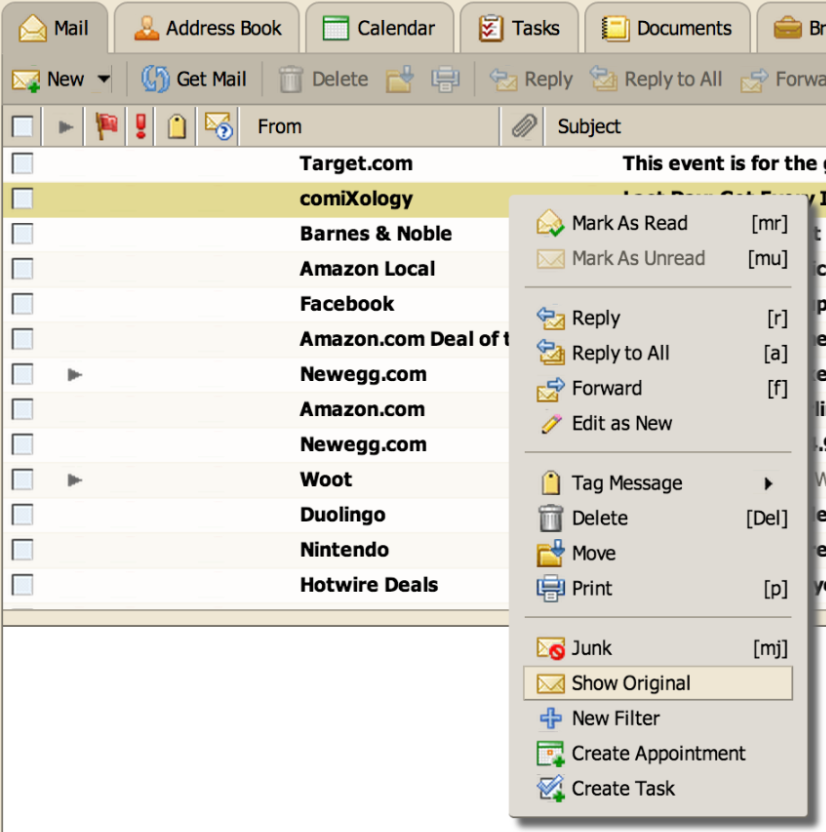Select the Hotwire Deals message checkbox
The height and width of the screenshot is (832, 826).
[22, 585]
